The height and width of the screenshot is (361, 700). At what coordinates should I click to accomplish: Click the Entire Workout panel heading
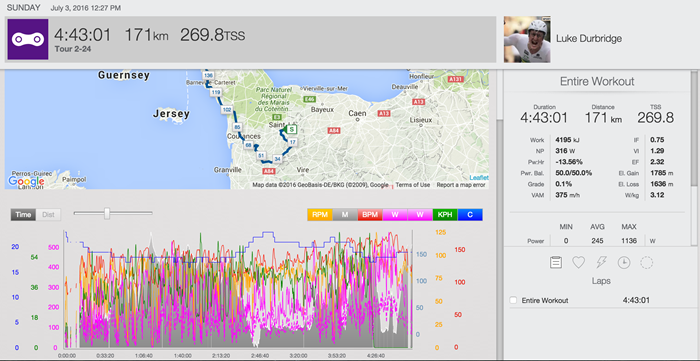pos(597,82)
